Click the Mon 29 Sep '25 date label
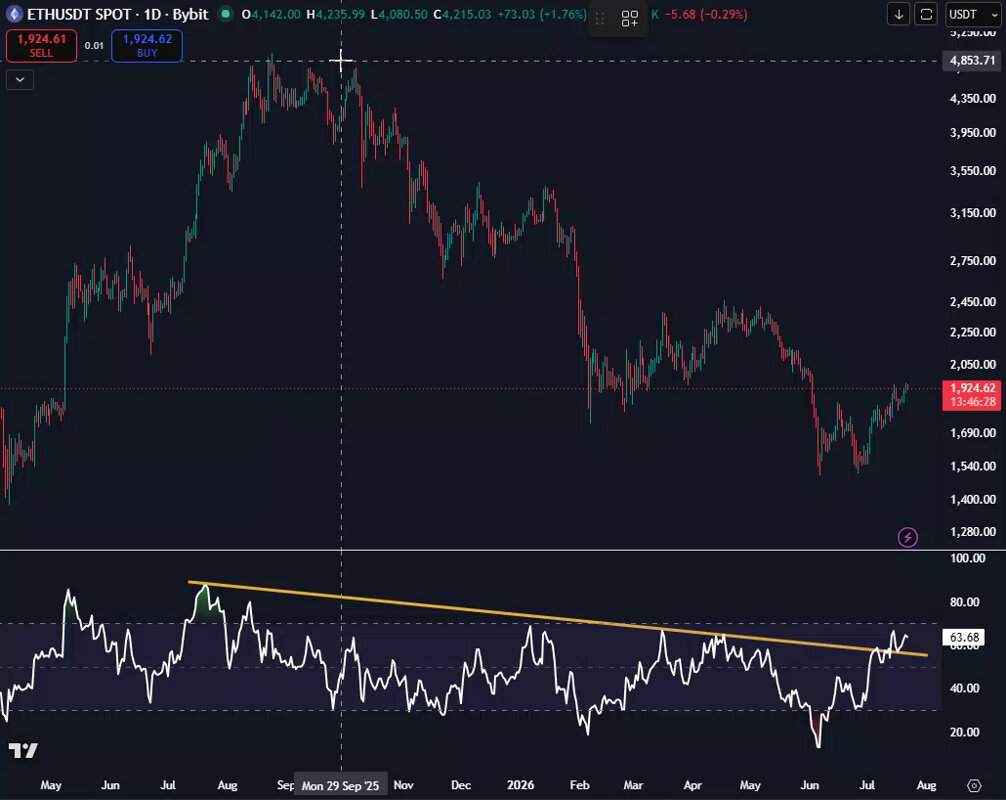The image size is (1006, 800). coord(340,785)
